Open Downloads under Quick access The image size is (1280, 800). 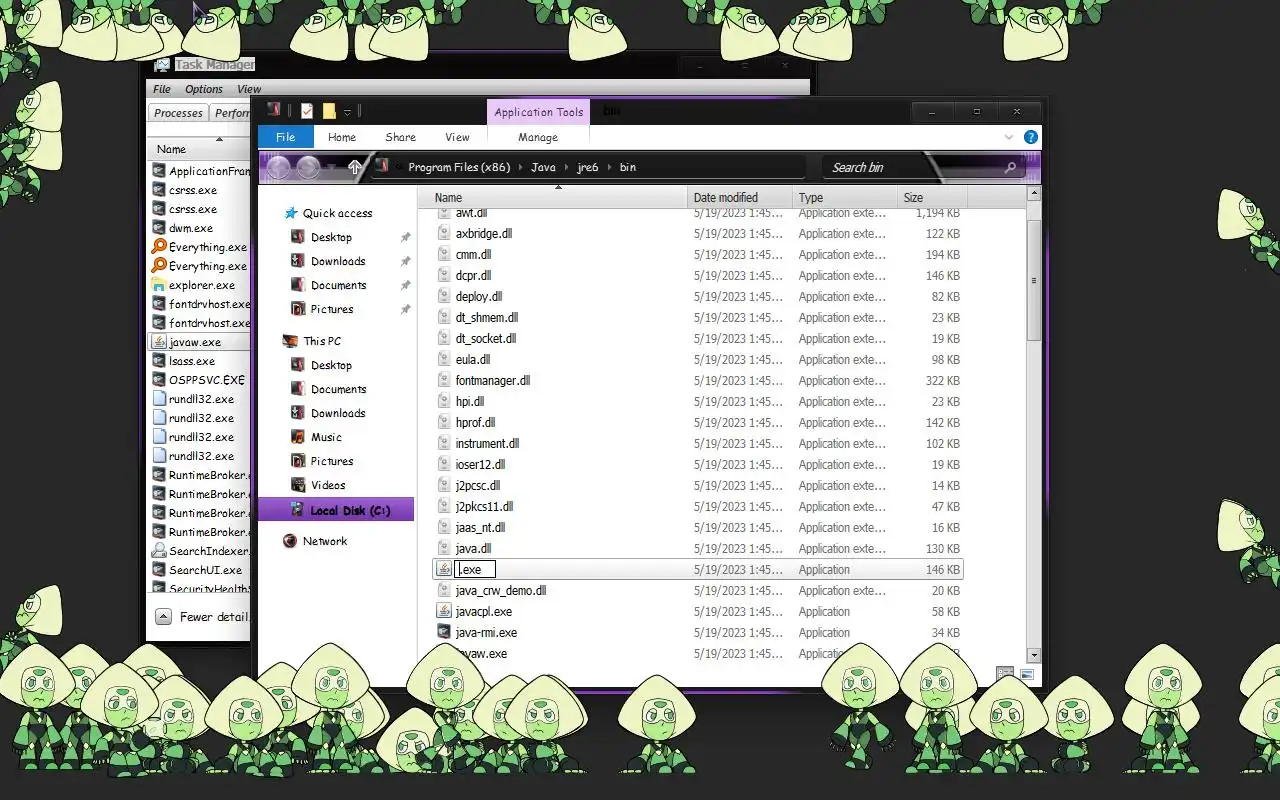[338, 261]
